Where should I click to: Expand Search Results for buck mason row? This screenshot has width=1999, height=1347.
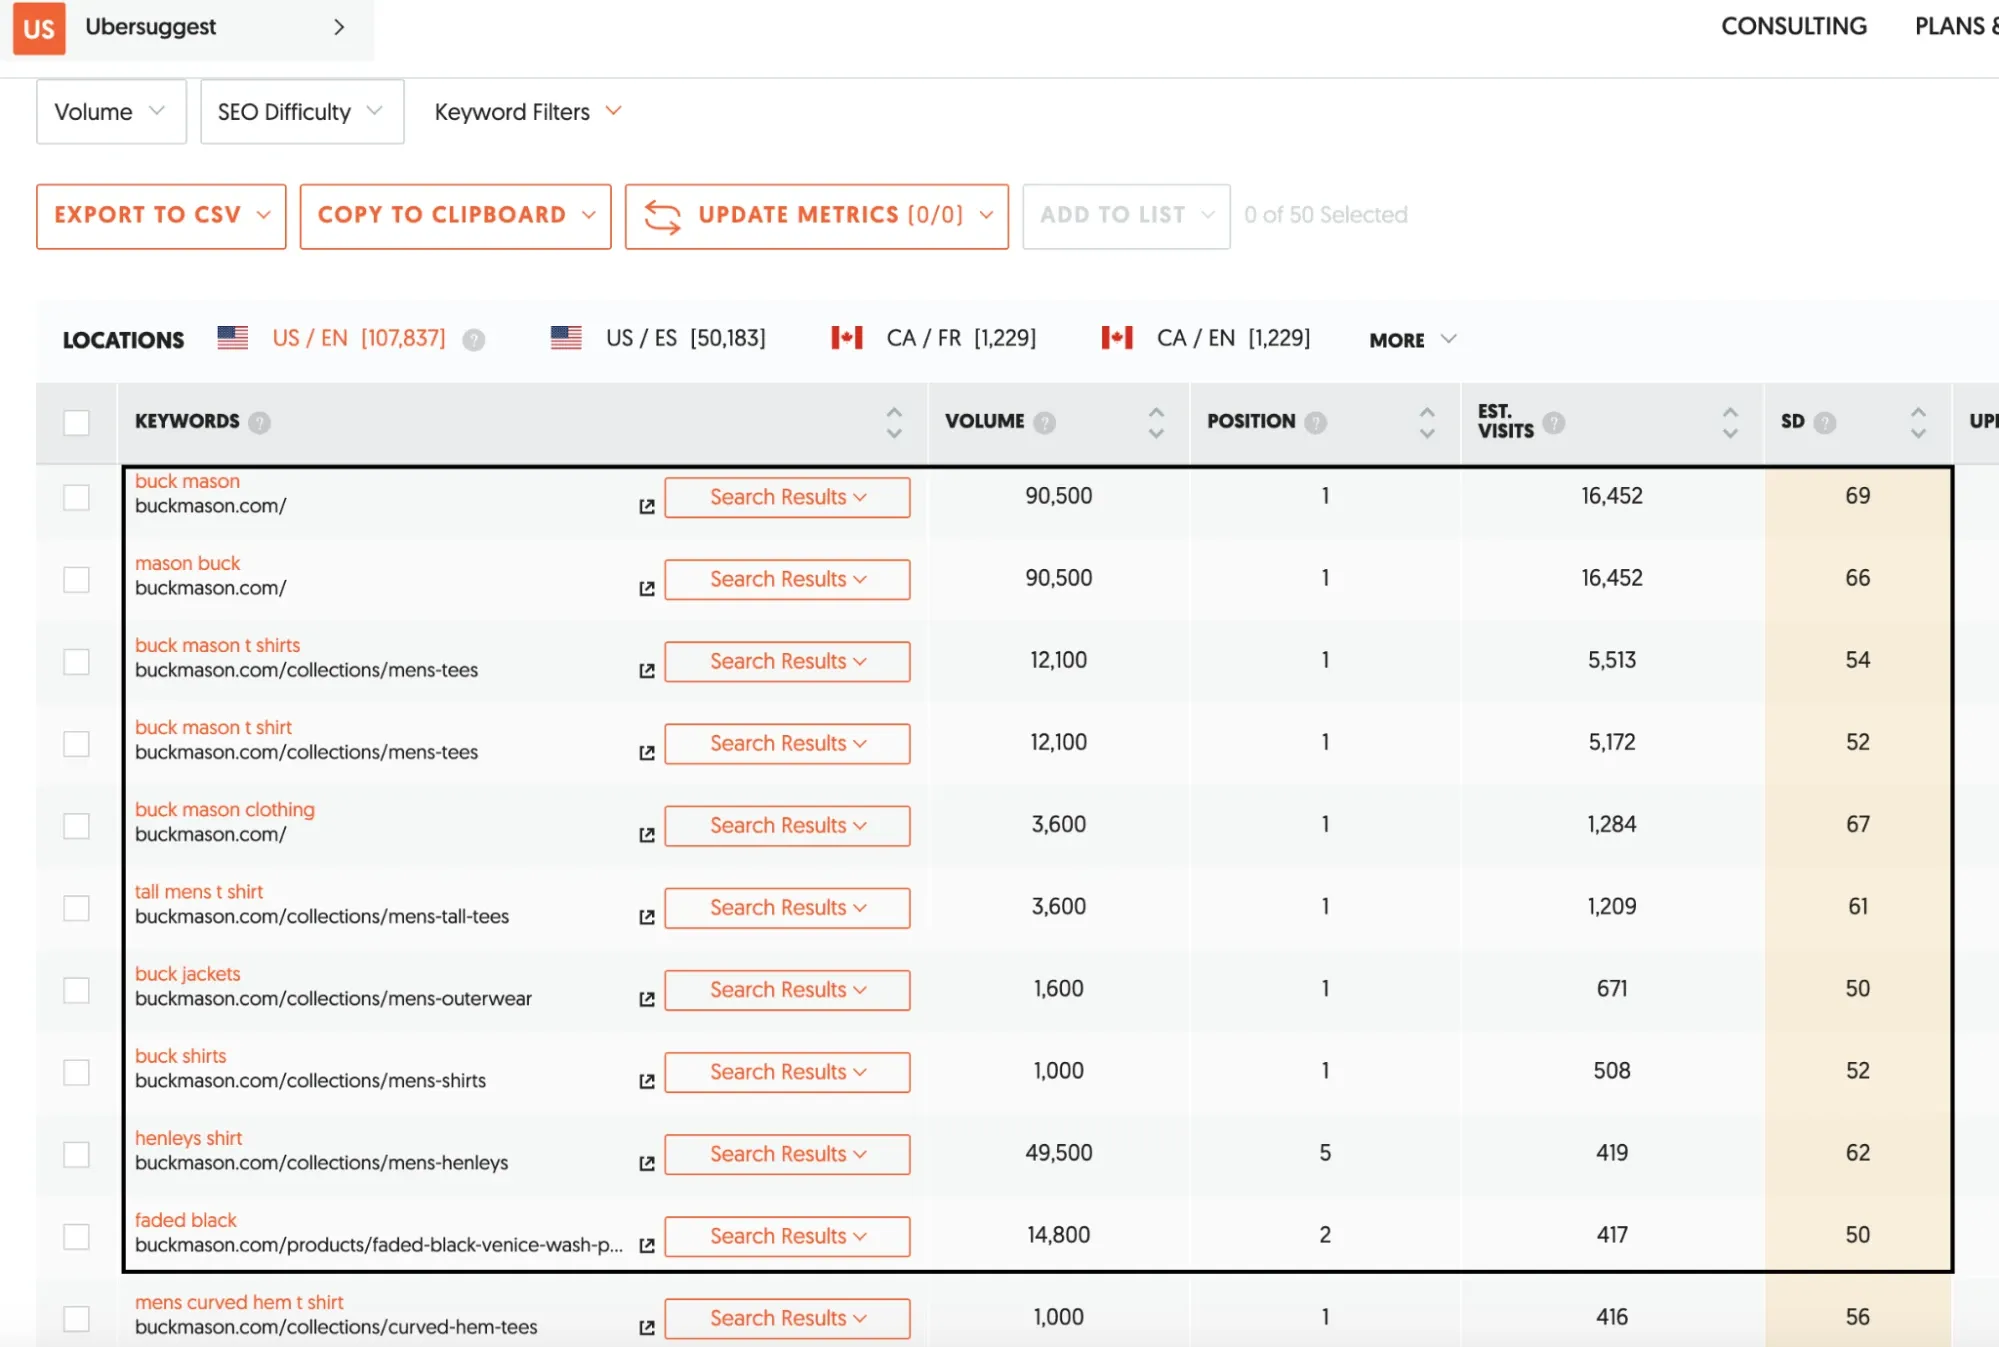pyautogui.click(x=787, y=497)
